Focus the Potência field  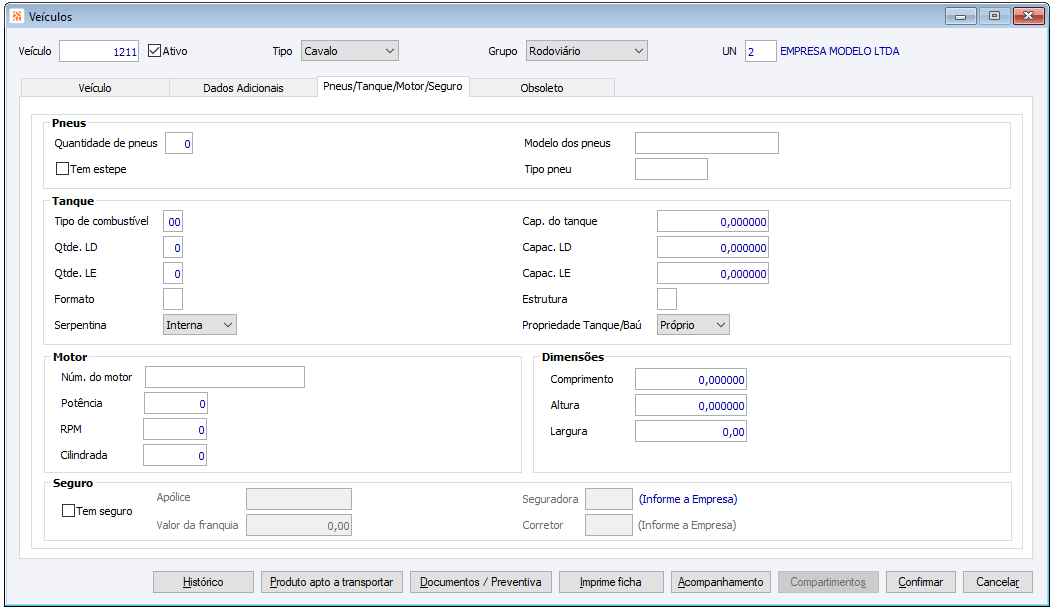pos(176,403)
